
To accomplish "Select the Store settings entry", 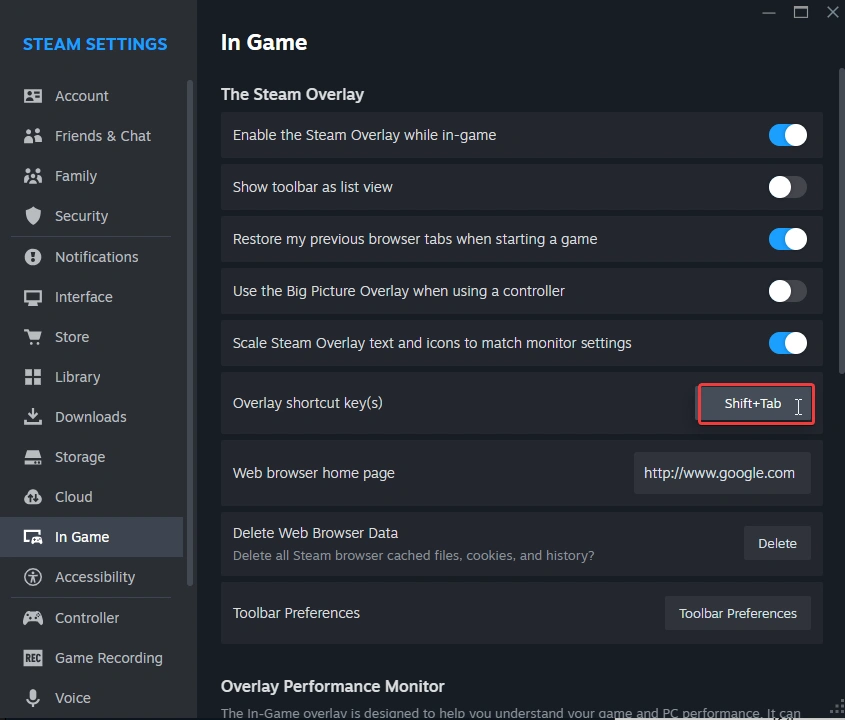I will pyautogui.click(x=92, y=337).
